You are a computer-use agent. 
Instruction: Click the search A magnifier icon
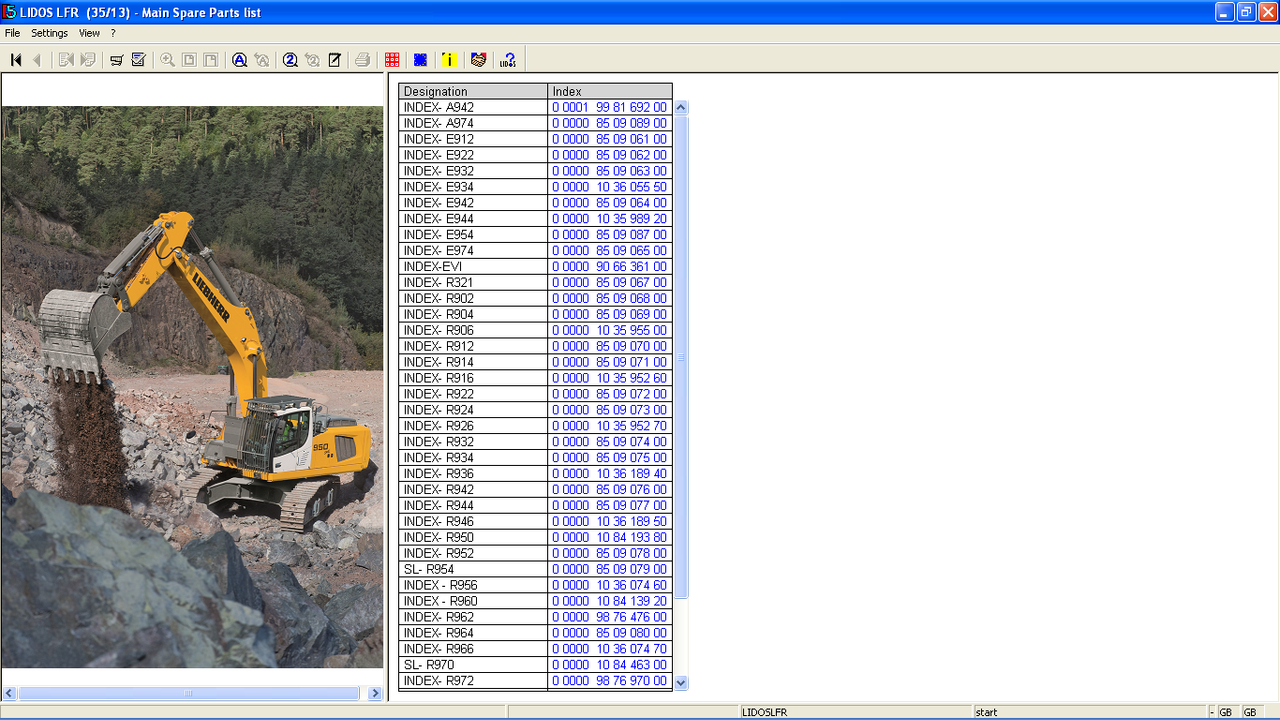240,60
